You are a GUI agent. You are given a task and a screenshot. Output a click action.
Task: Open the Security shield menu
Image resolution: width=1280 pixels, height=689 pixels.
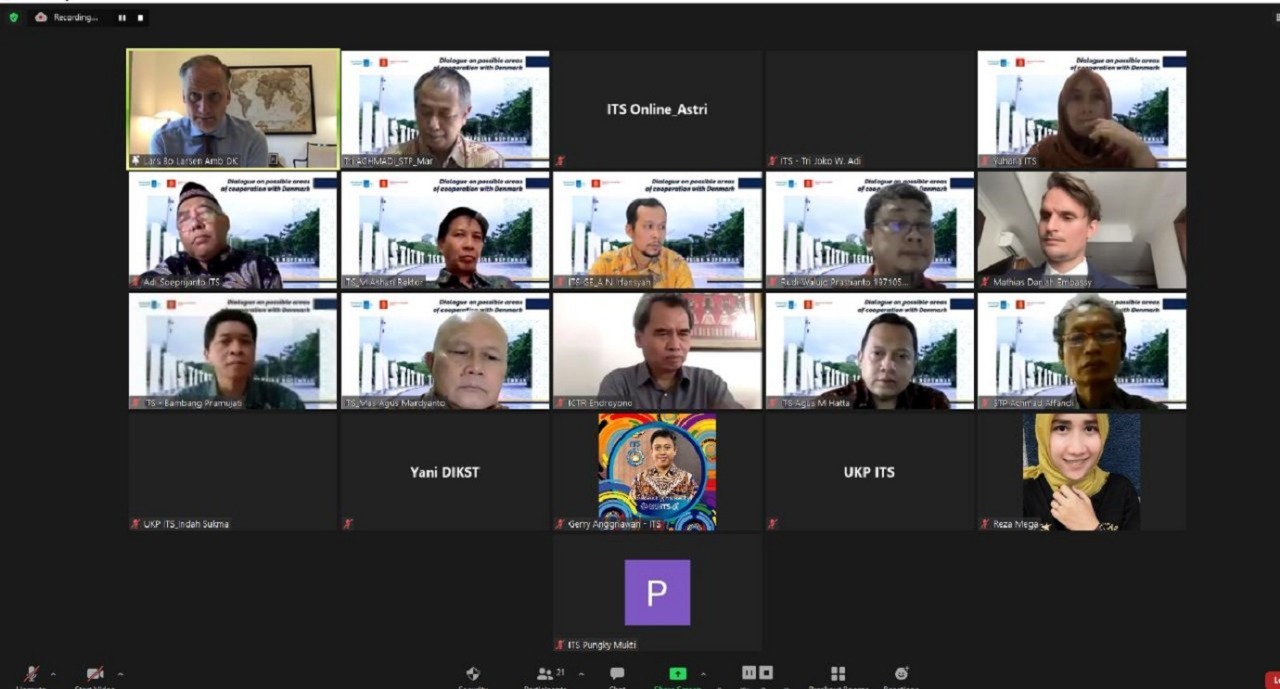(473, 675)
